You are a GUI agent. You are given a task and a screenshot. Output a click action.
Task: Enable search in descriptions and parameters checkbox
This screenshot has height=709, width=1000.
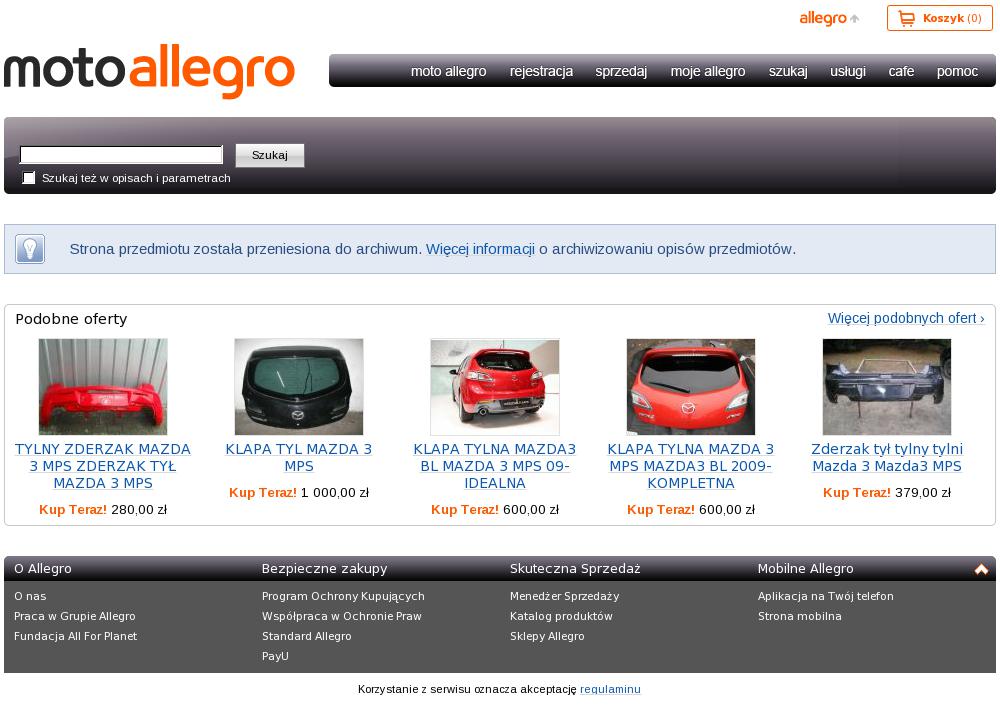tap(29, 178)
